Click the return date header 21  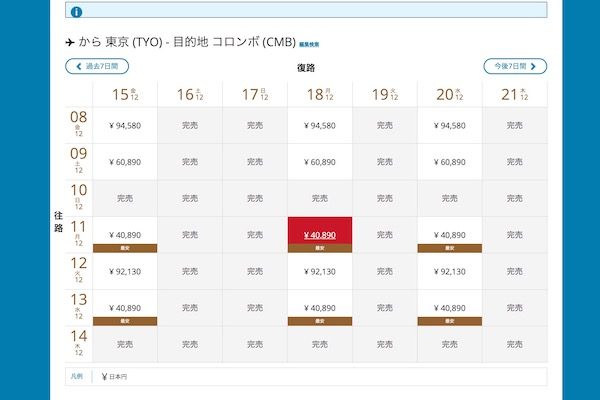coord(515,94)
